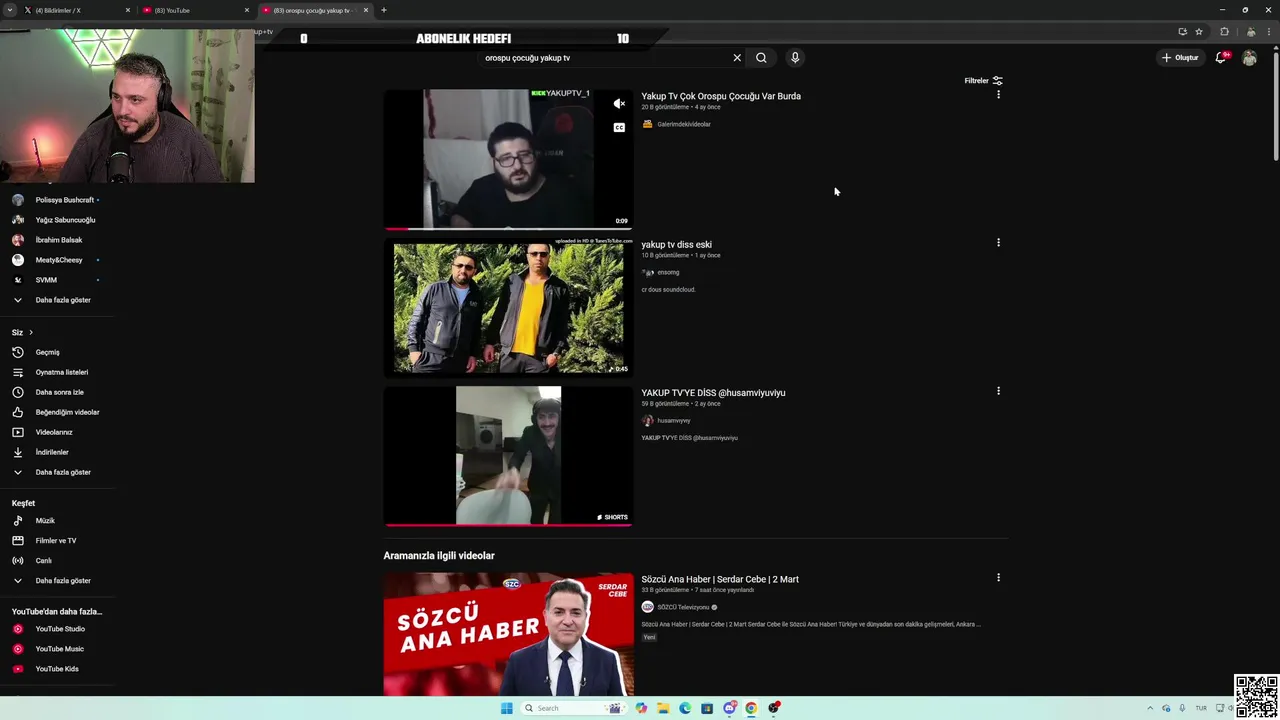
Task: Open options for yakup tv diss eski
Action: [x=998, y=243]
